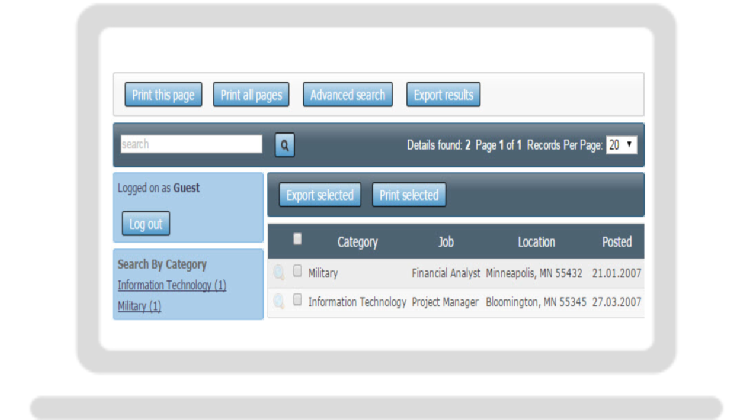
Task: Check the box for the Financial Analyst row
Action: (298, 271)
